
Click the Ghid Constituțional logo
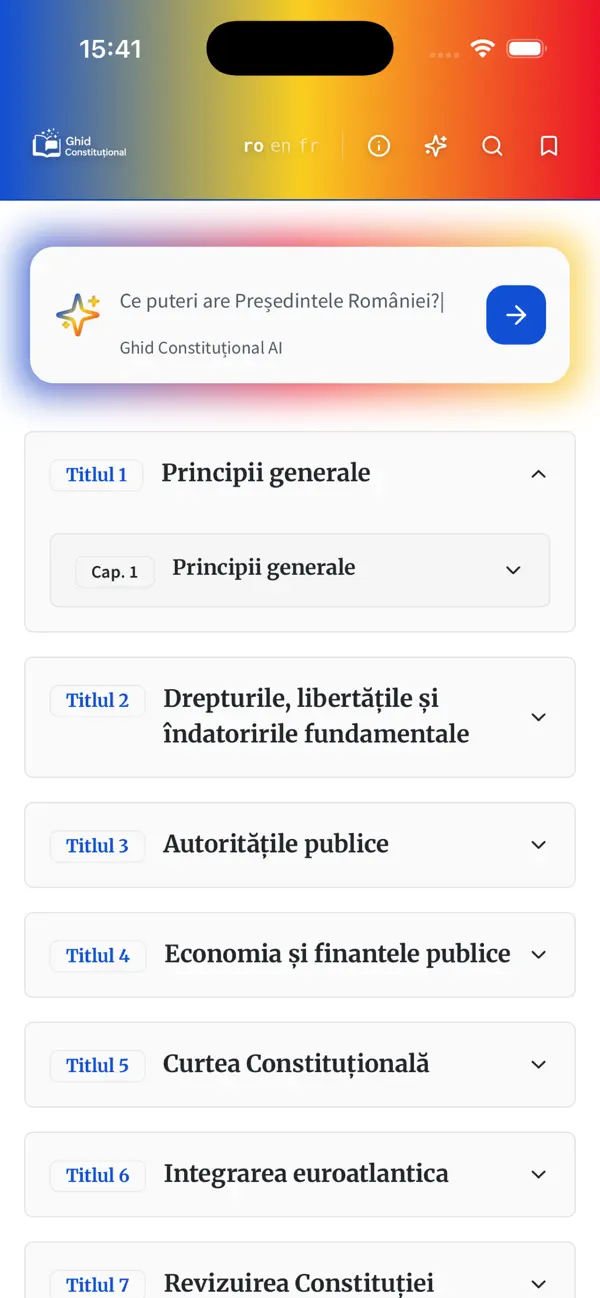point(78,144)
